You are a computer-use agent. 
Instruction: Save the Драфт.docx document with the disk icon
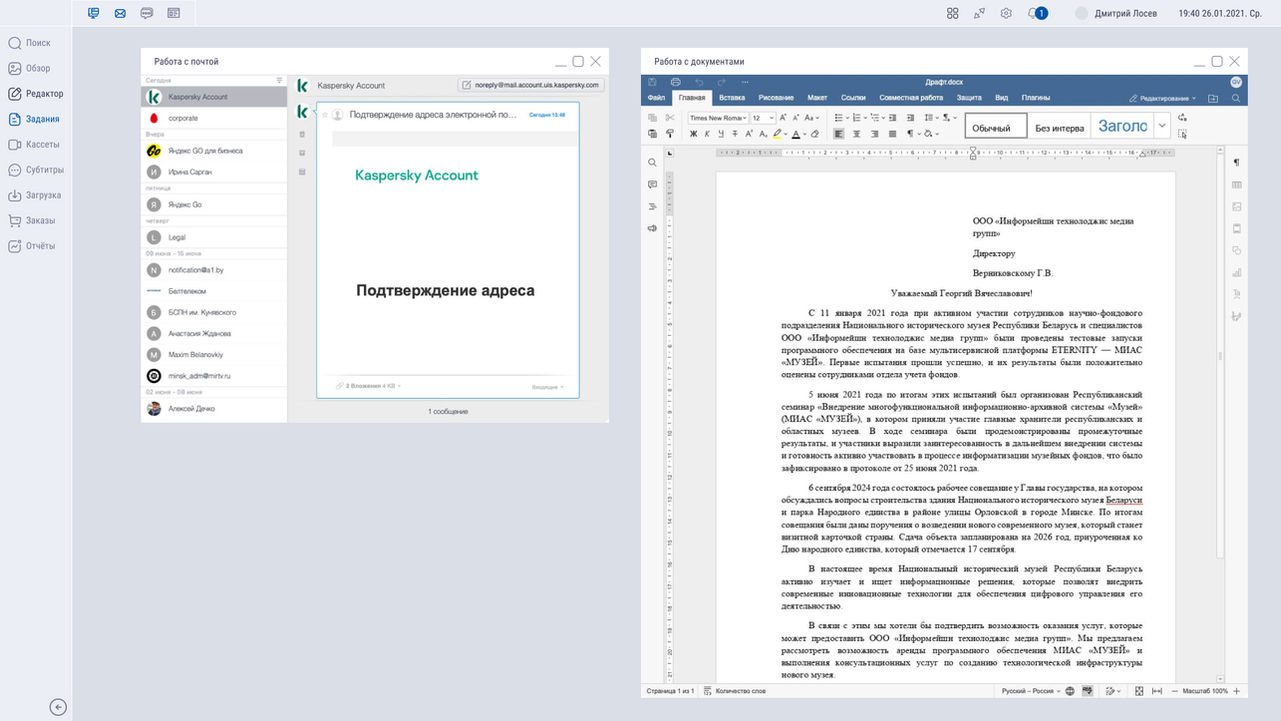coord(652,82)
